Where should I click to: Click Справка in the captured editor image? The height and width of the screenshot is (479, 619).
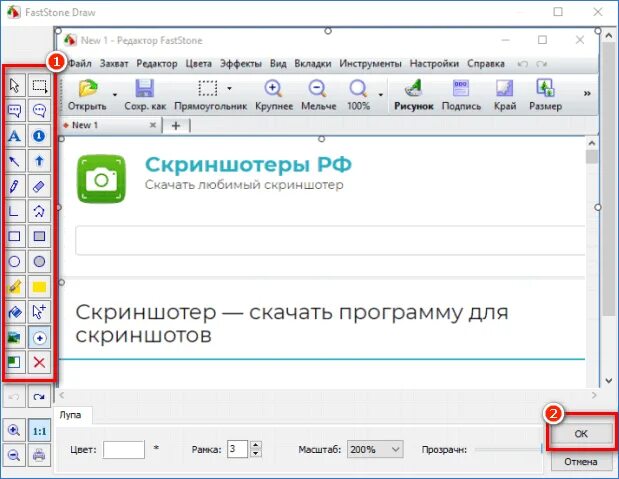(x=486, y=63)
